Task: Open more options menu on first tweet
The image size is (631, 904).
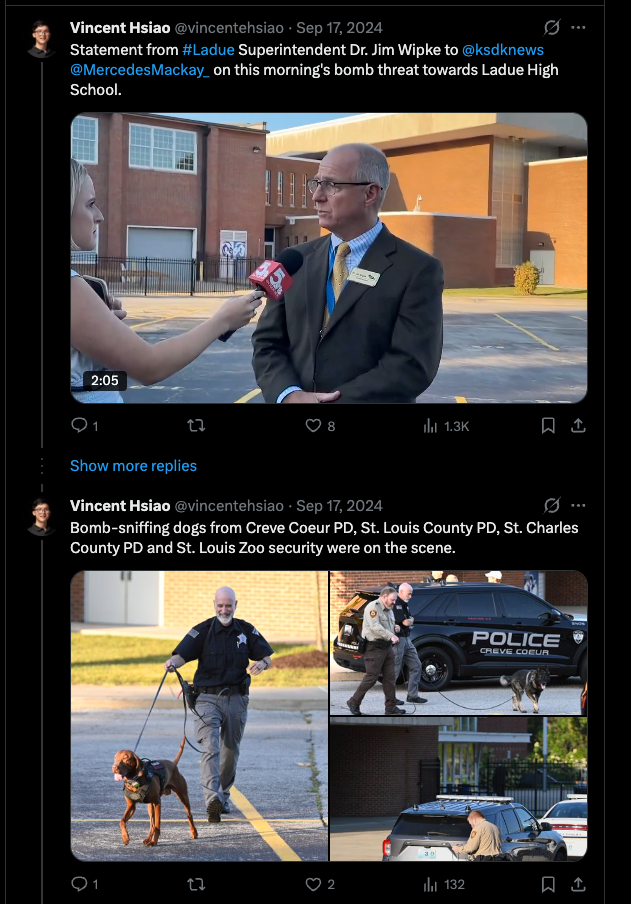Action: pos(578,27)
